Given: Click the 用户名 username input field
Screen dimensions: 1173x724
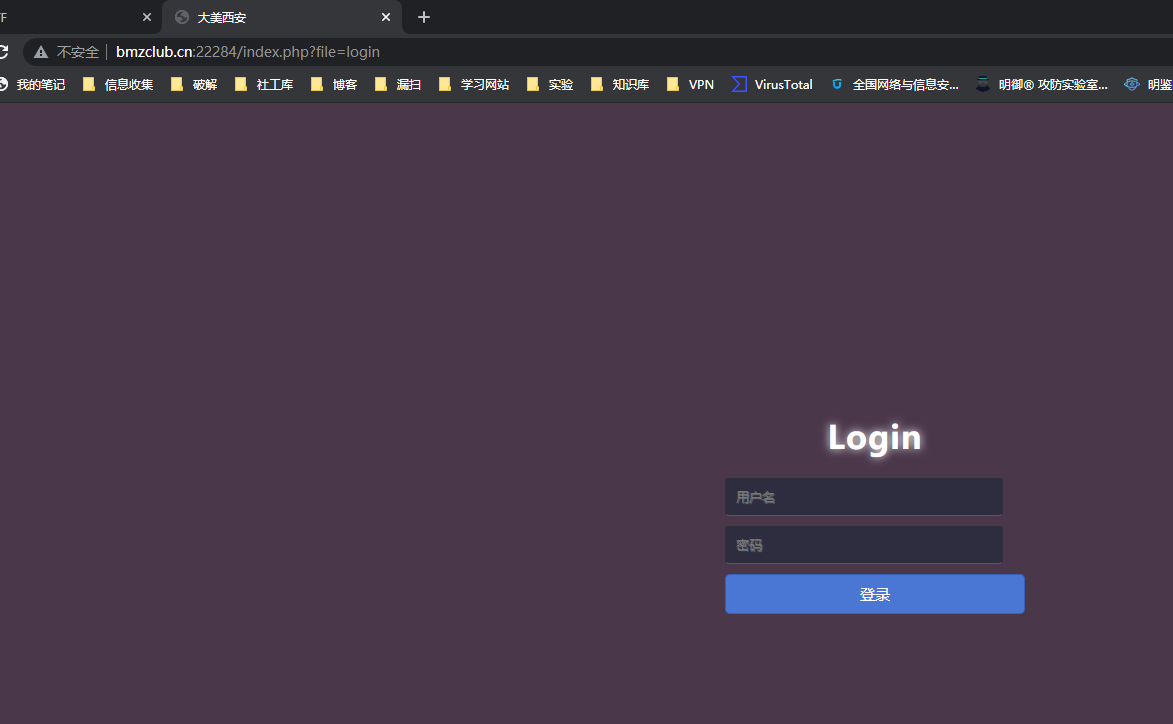Looking at the screenshot, I should coord(863,497).
